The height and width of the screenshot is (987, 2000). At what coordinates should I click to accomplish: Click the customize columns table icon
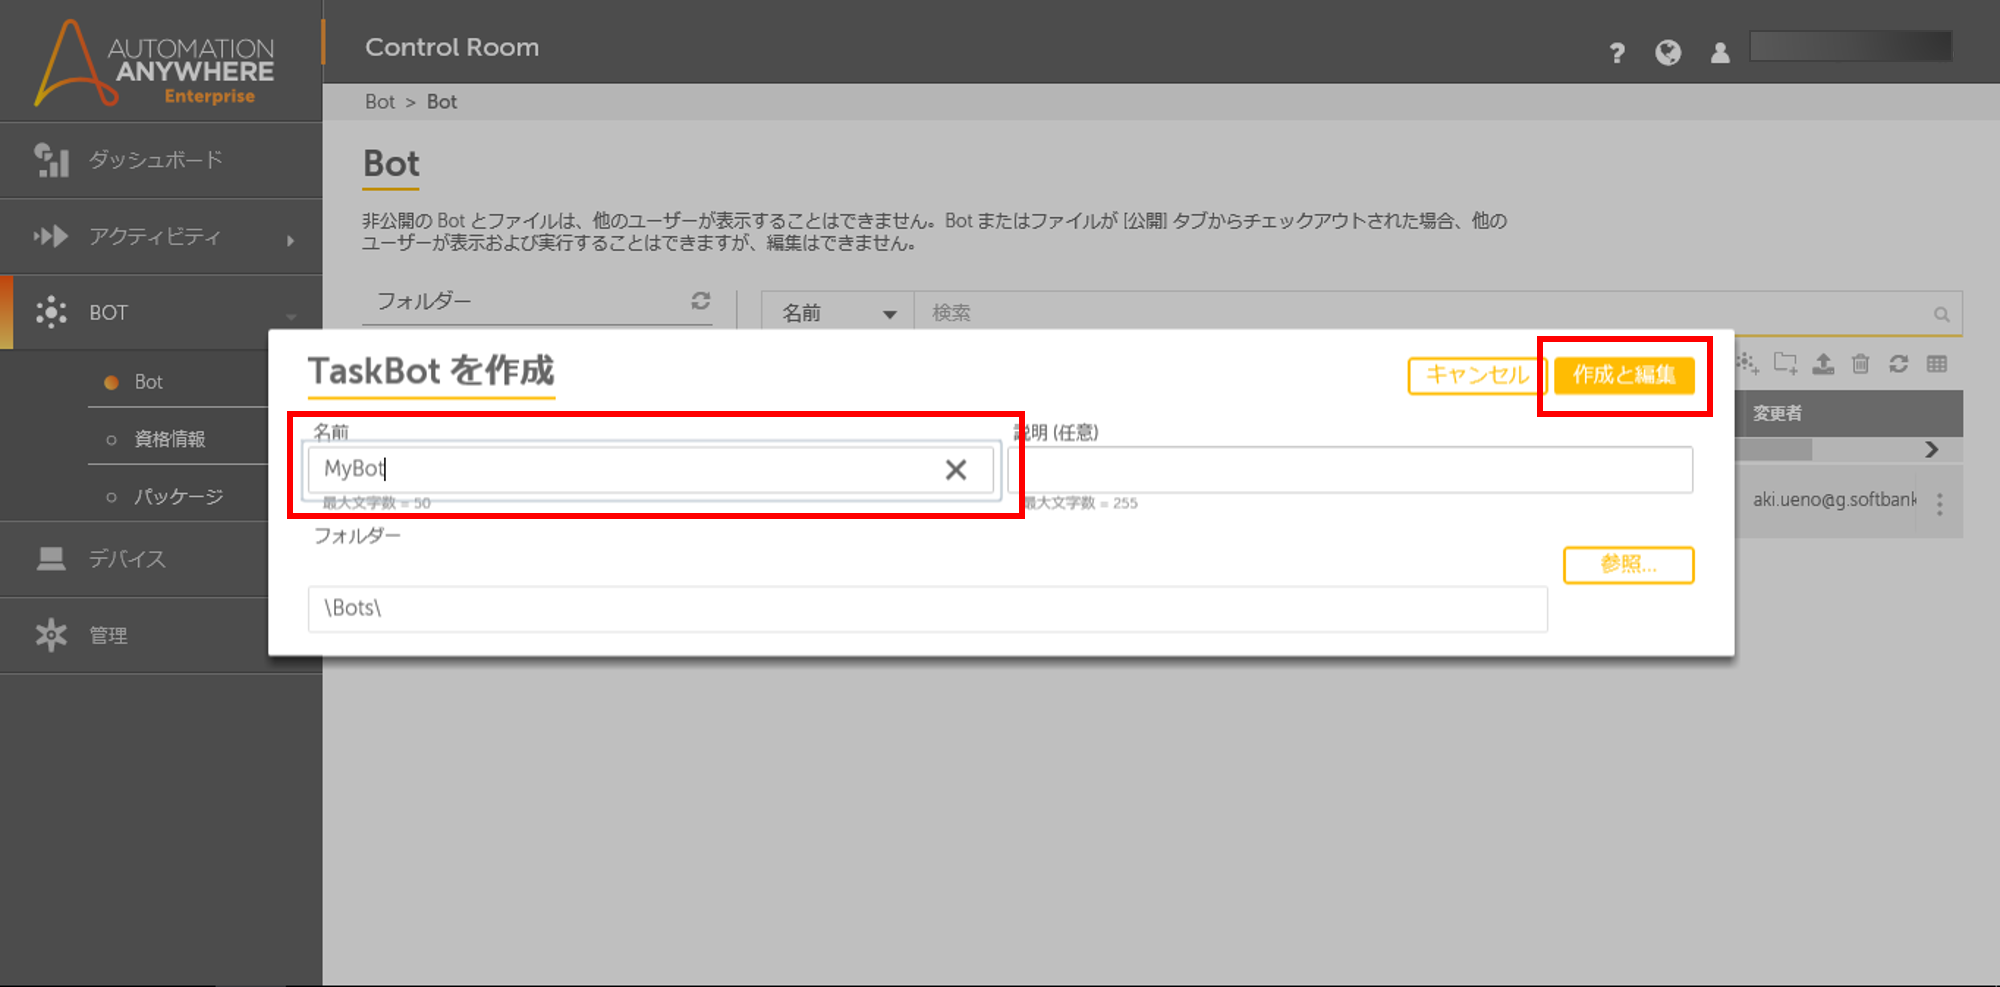pos(1937,364)
